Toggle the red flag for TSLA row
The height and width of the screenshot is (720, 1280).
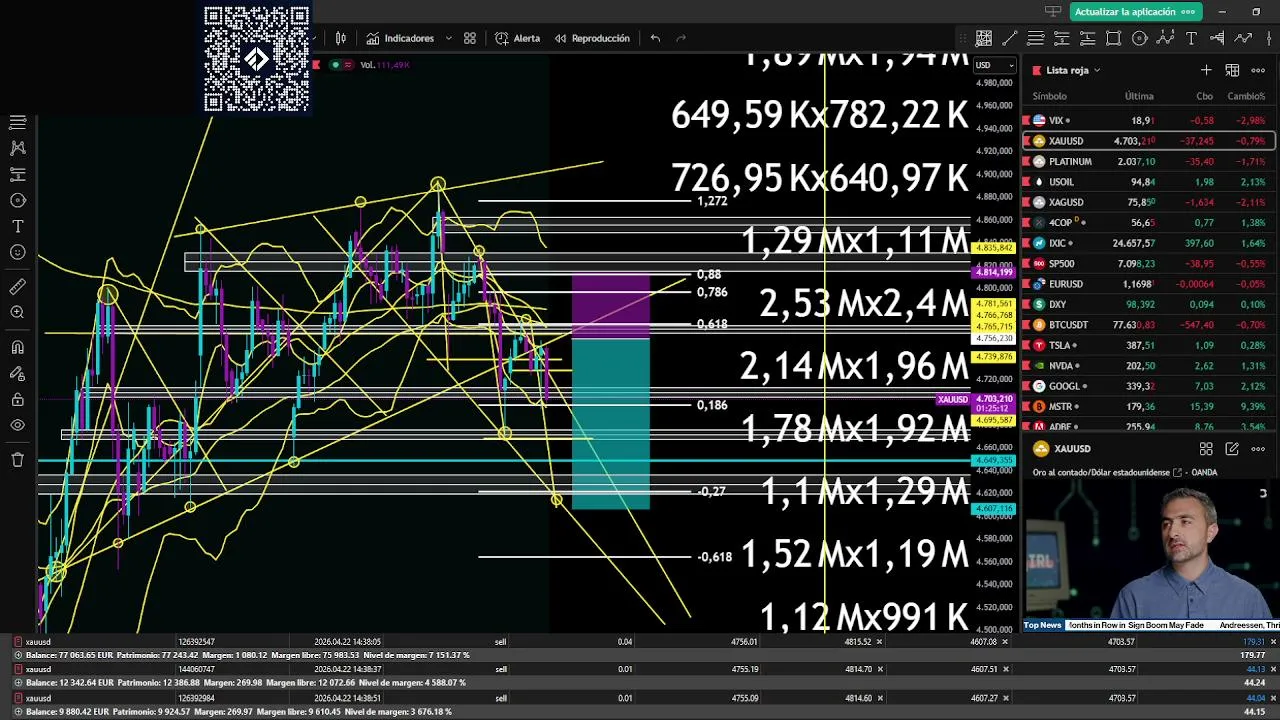tap(1026, 345)
